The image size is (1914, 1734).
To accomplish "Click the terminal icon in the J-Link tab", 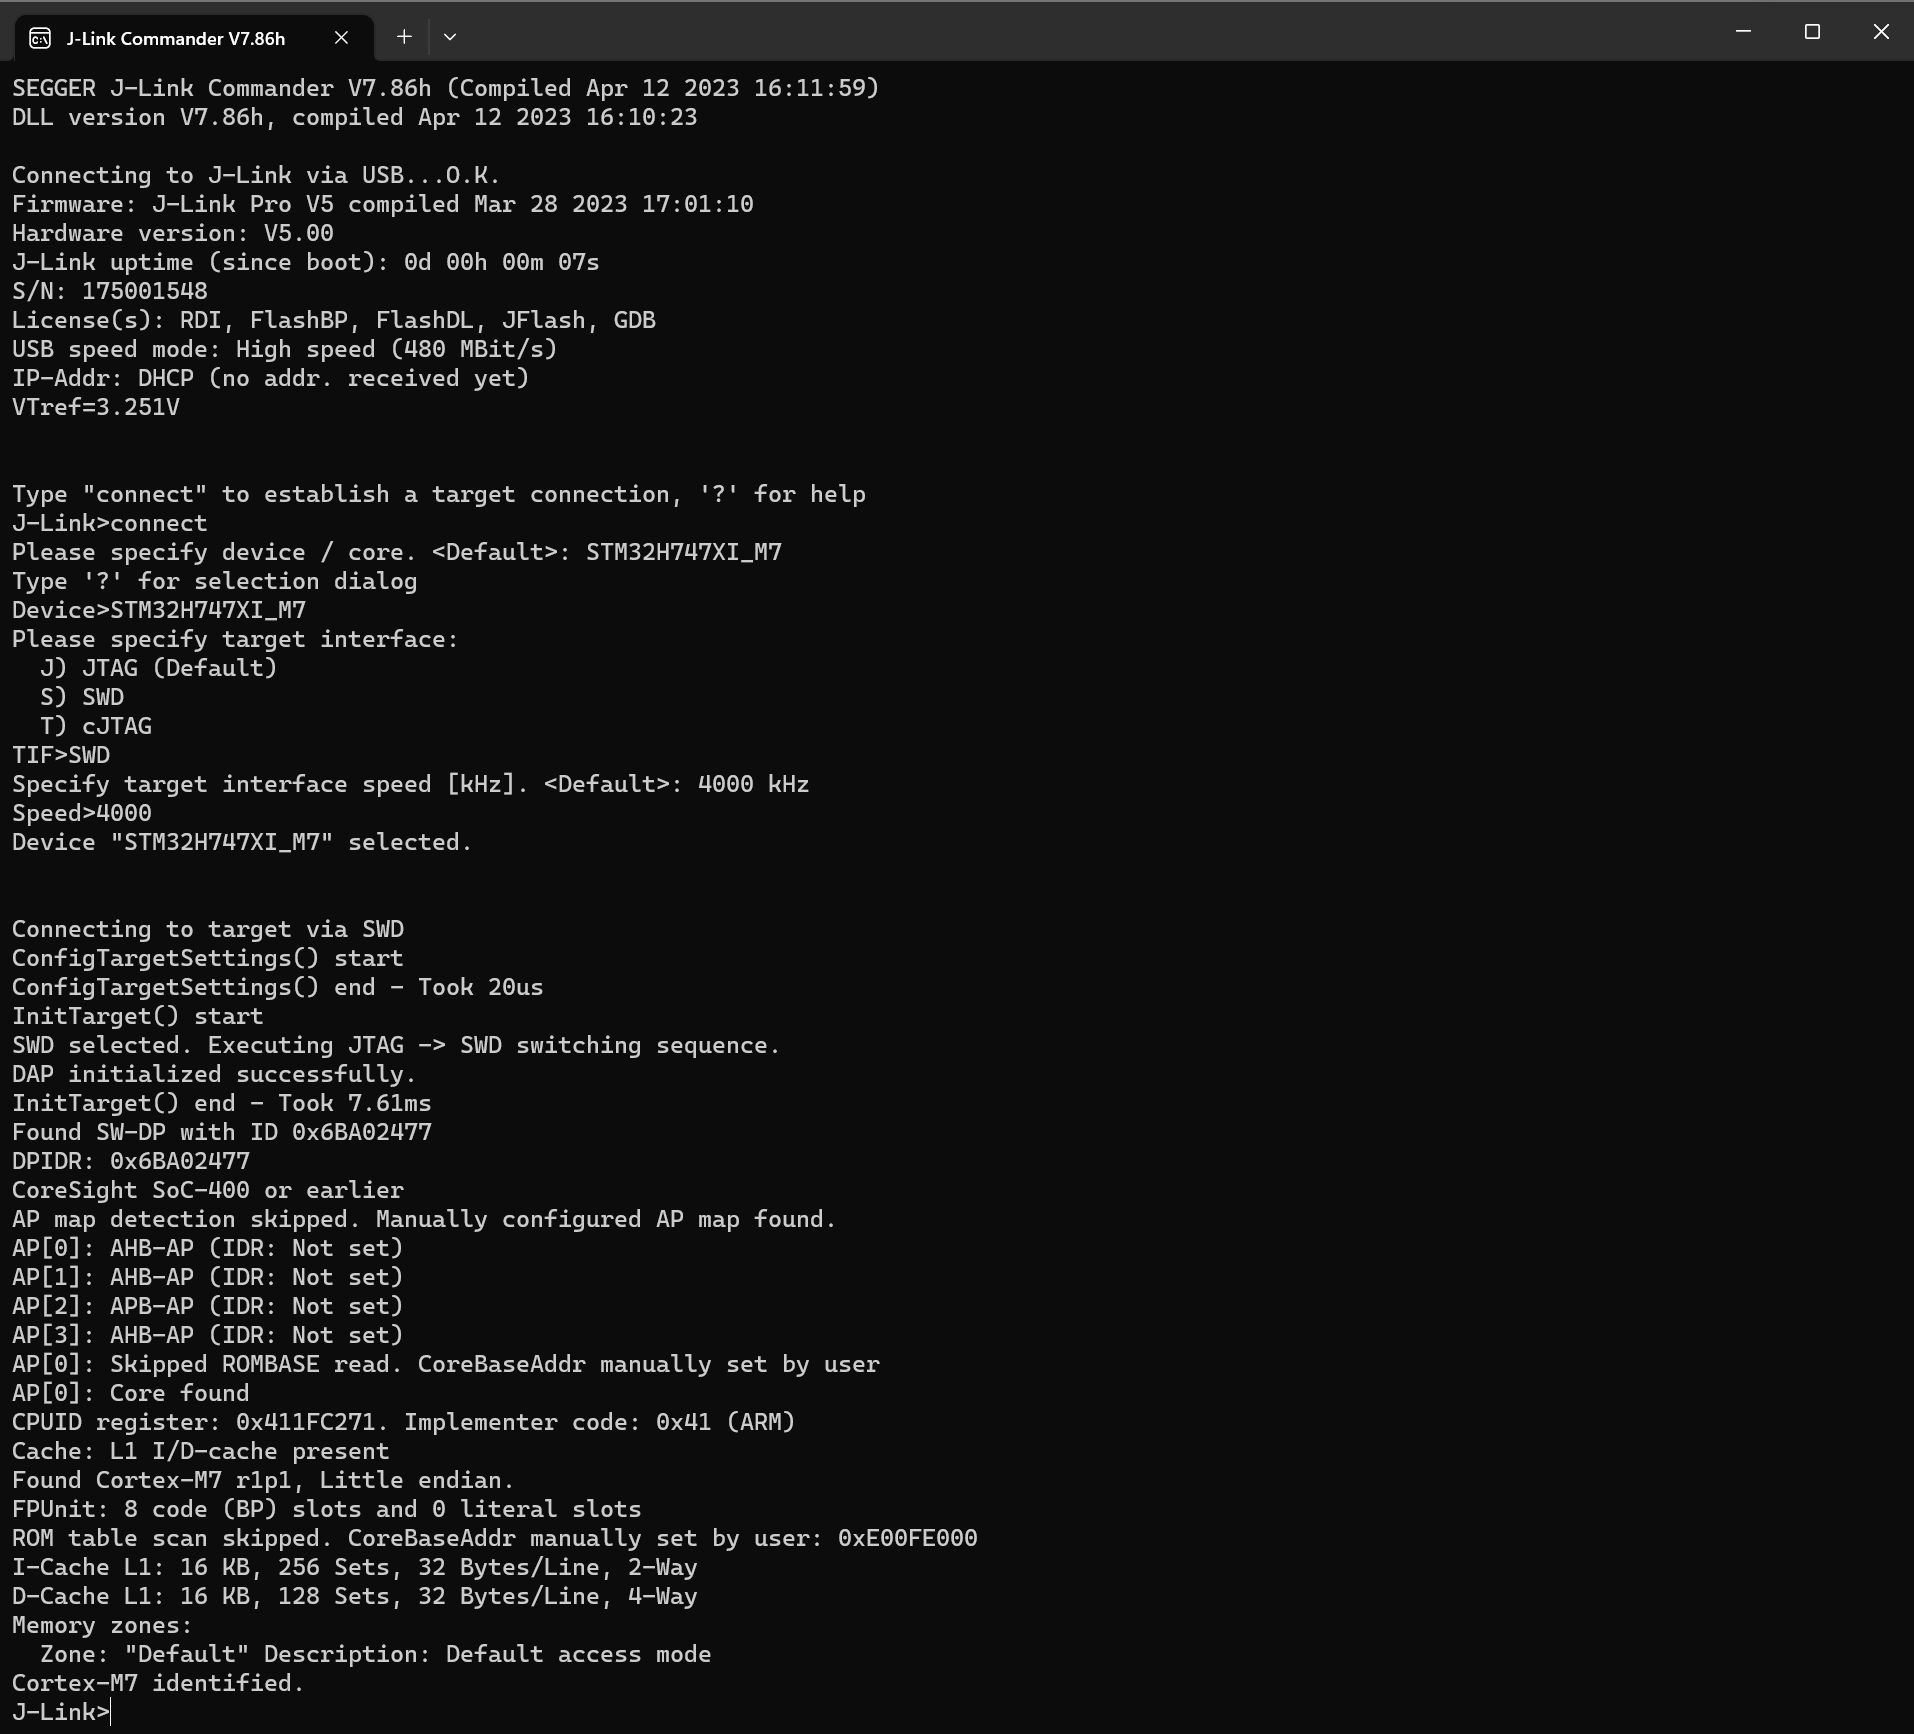I will (40, 38).
